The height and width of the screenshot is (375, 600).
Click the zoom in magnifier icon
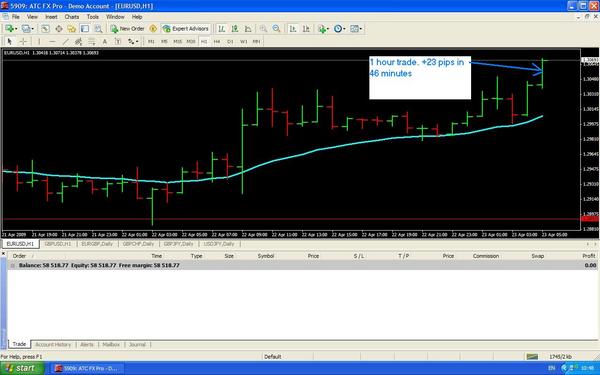(x=263, y=29)
